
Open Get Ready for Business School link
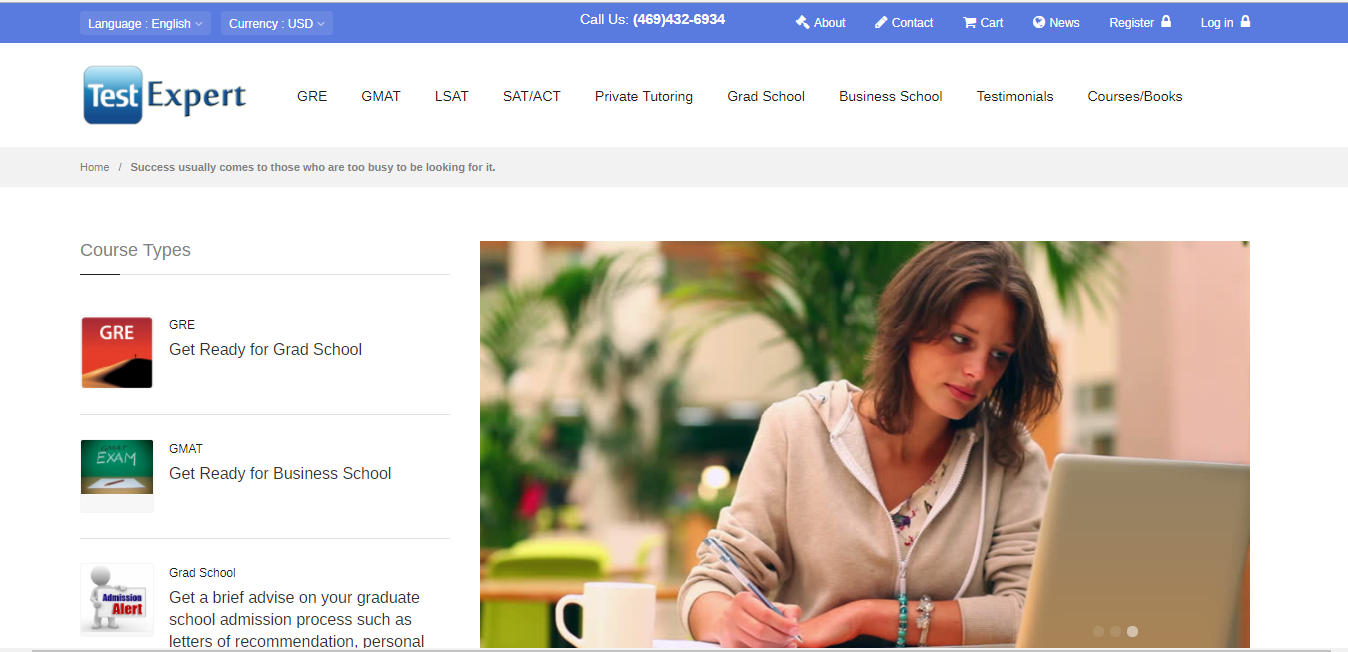[280, 473]
